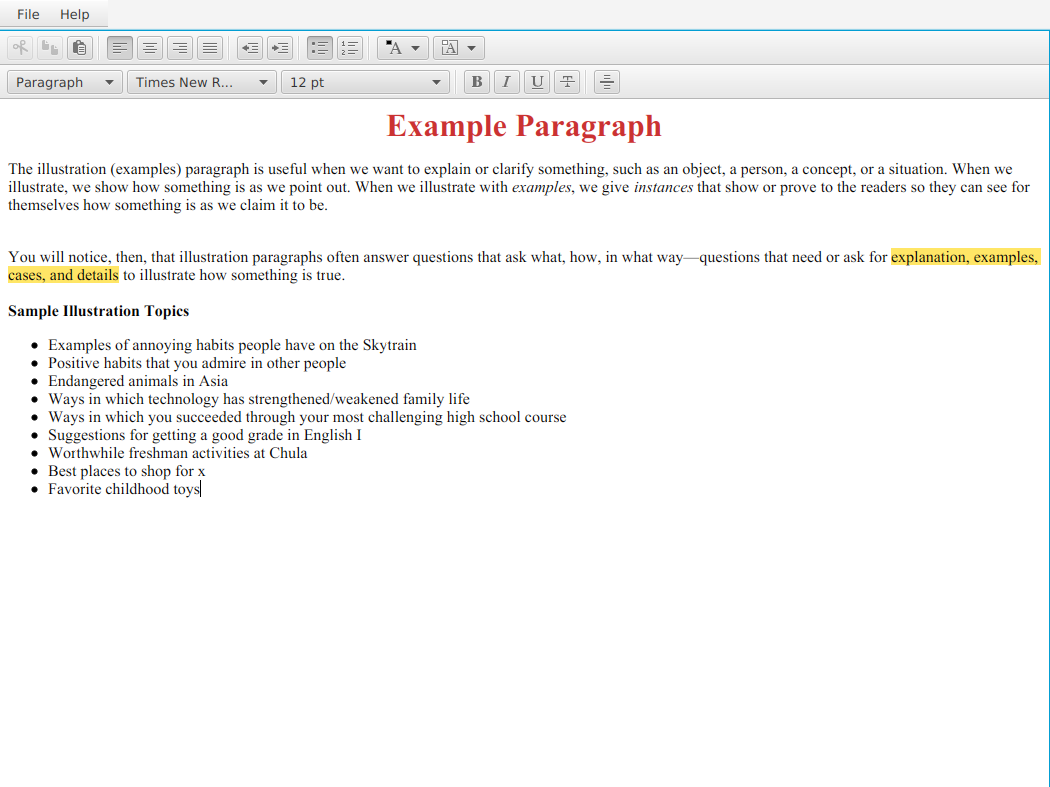
Task: Open the Times New Roman font dropdown
Action: (202, 82)
